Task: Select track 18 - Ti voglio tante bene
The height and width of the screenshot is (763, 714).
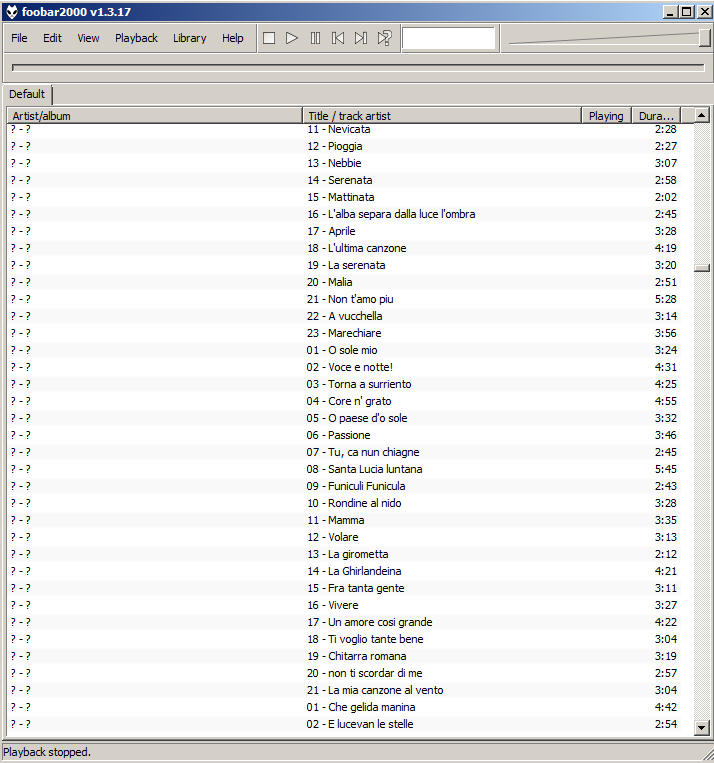Action: (344, 639)
